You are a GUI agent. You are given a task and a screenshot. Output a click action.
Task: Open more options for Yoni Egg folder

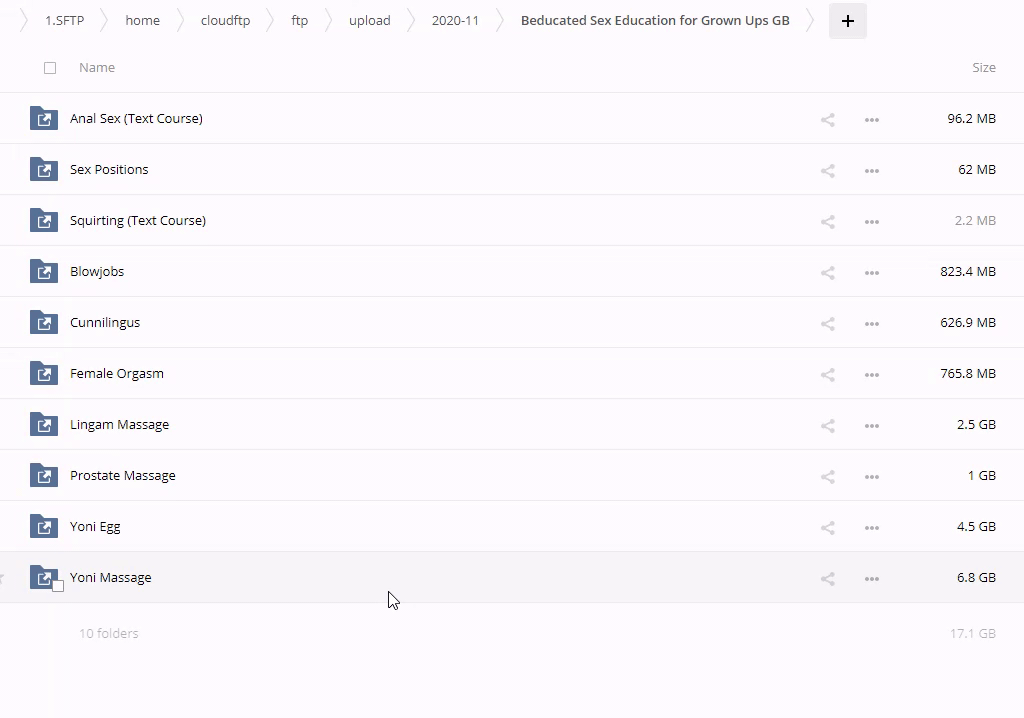[871, 527]
